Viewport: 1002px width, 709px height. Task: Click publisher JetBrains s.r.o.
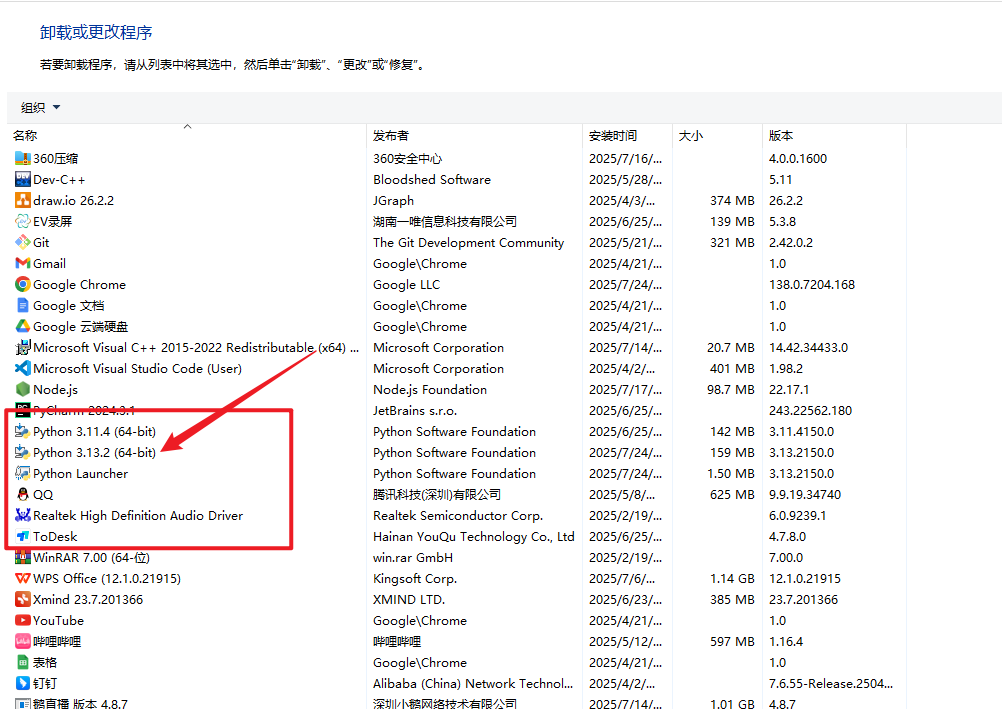(415, 410)
